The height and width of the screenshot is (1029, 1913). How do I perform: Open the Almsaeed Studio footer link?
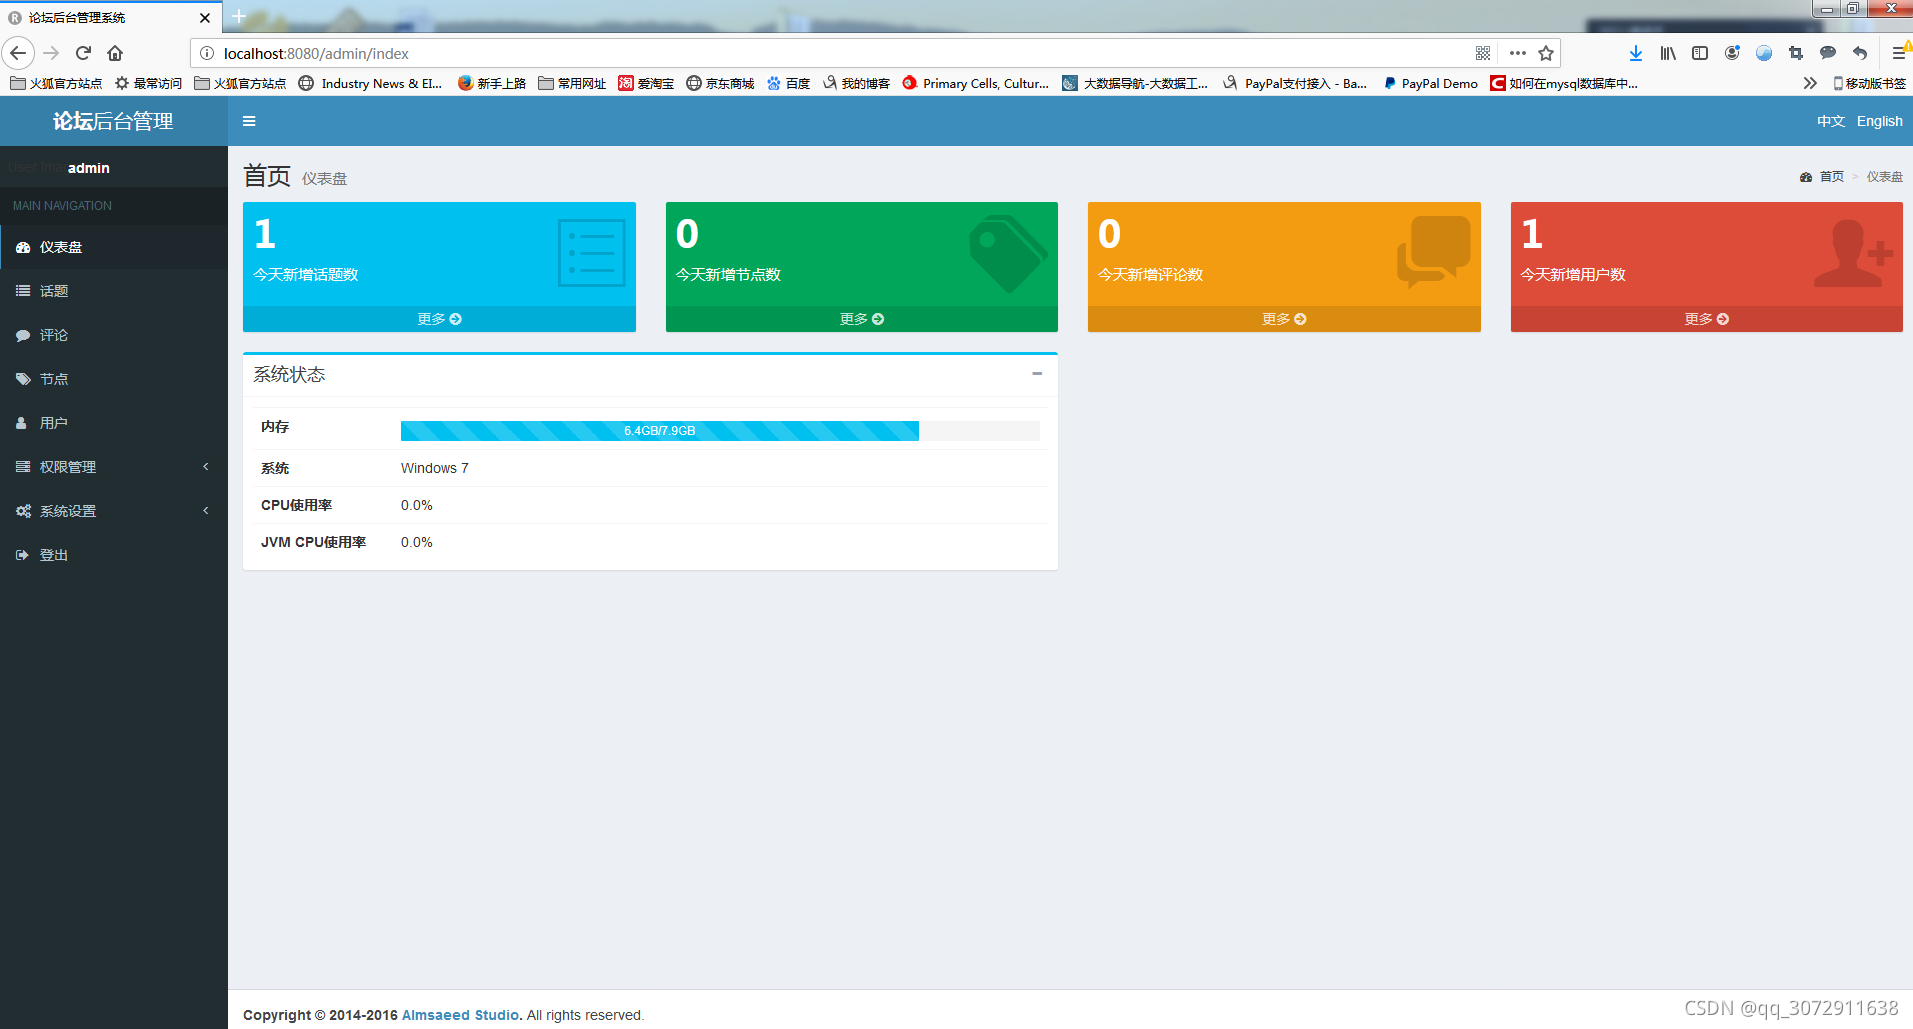(460, 1015)
